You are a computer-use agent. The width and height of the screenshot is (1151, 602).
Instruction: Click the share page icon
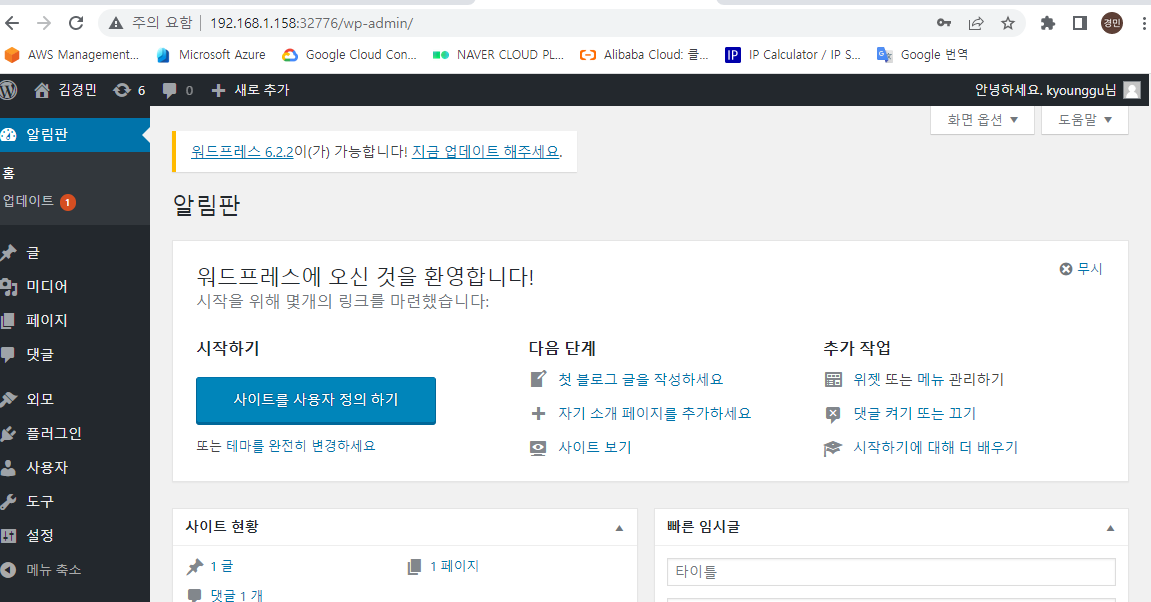[976, 23]
